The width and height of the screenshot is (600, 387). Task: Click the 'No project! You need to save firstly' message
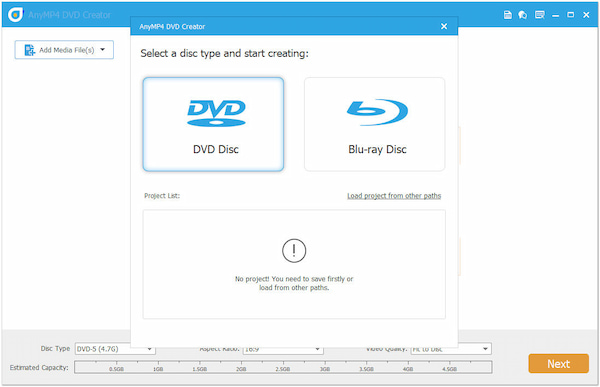[x=294, y=283]
